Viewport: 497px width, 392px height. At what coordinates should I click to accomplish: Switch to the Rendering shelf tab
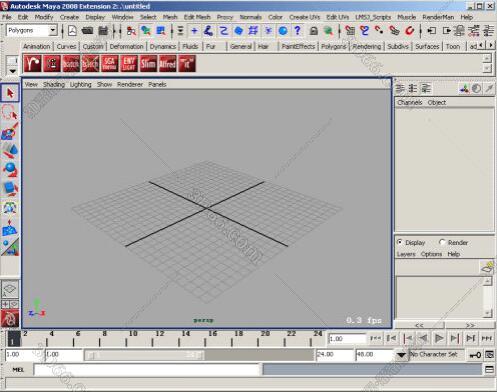(x=367, y=46)
